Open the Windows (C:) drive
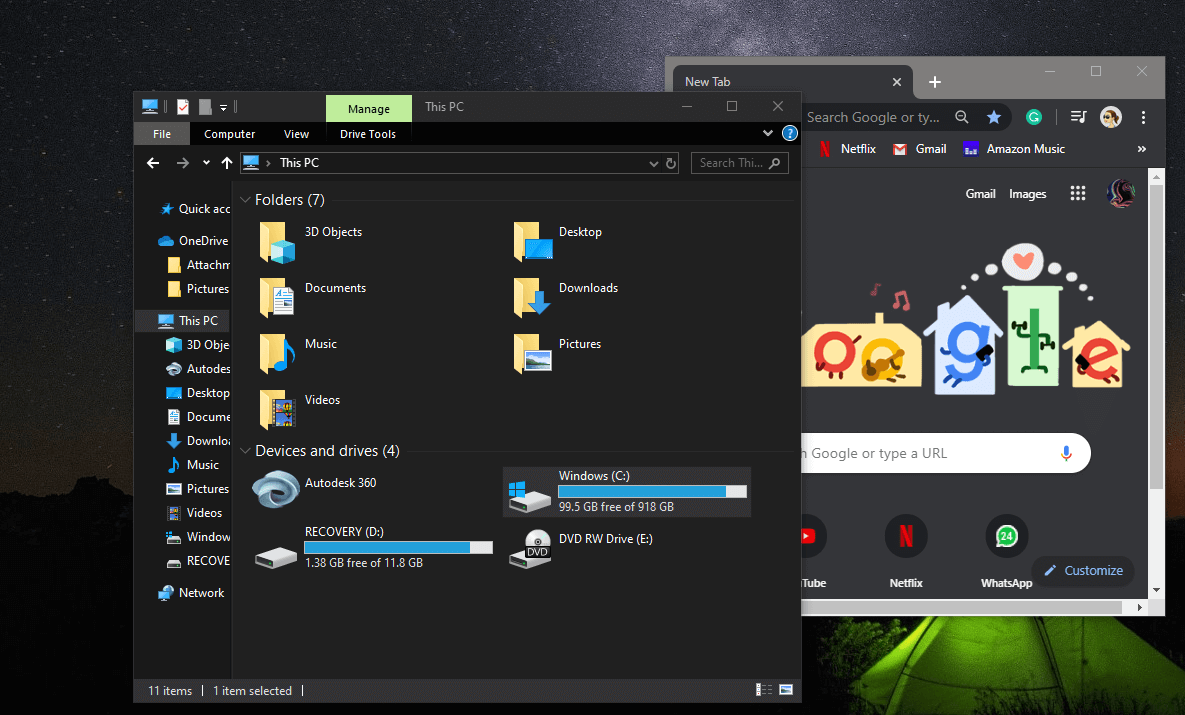The image size is (1185, 715). [x=530, y=492]
